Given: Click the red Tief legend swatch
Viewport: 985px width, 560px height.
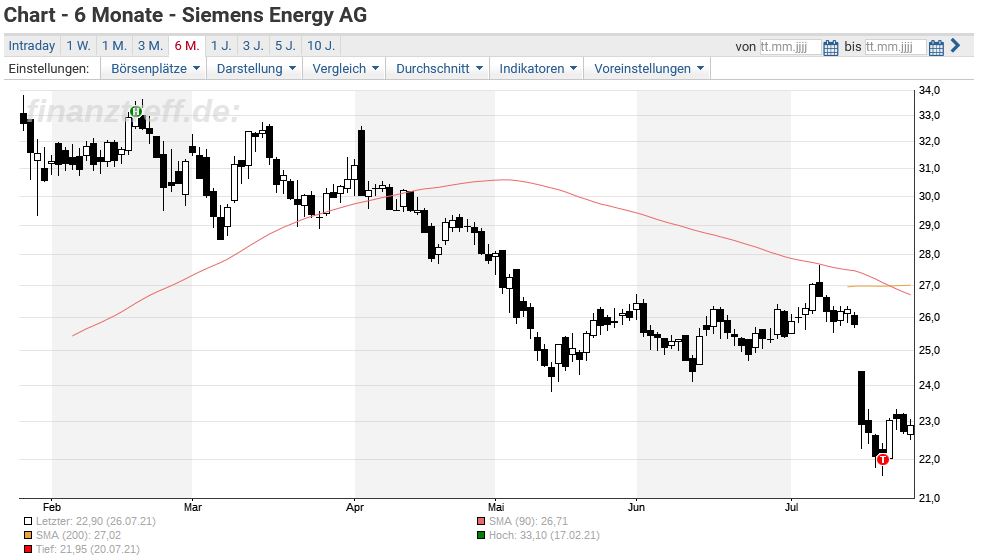Looking at the screenshot, I should (x=28, y=550).
